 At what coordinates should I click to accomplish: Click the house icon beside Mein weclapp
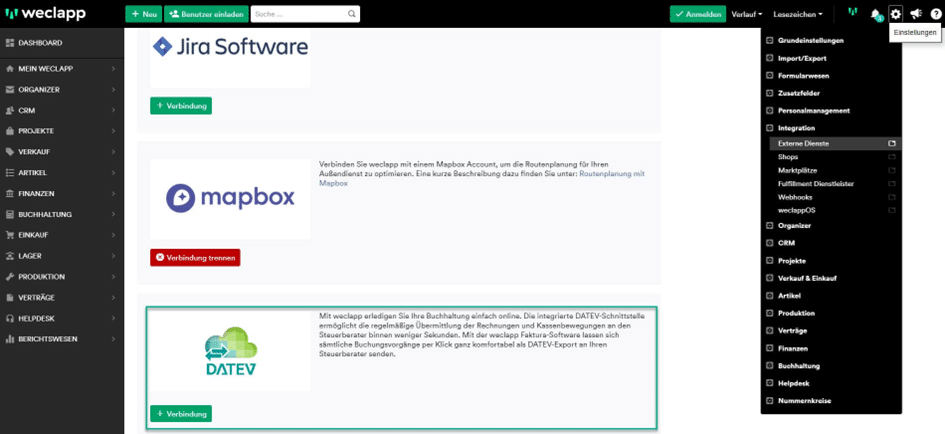(9, 69)
